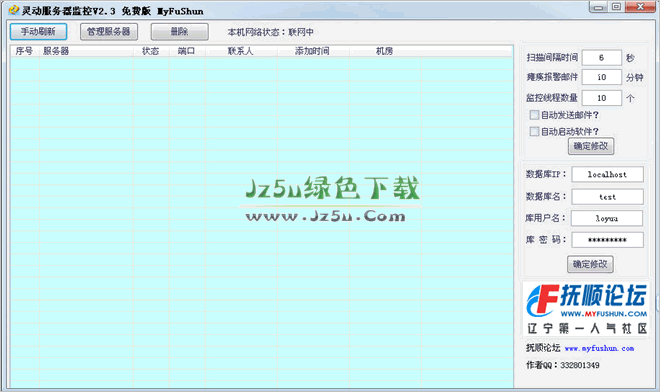This screenshot has width=660, height=392.
Task: Click the 删除 delete button
Action: (x=179, y=32)
